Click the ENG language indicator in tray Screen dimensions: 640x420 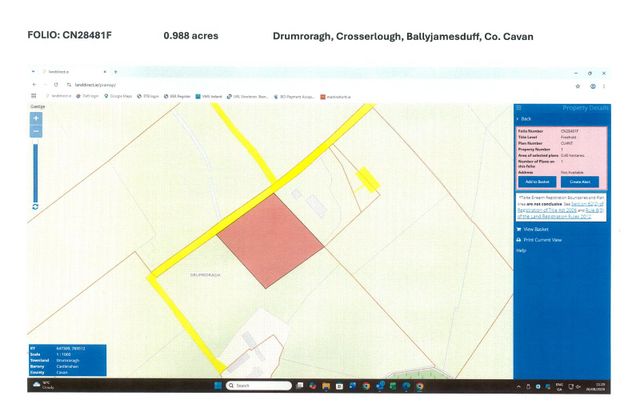click(560, 387)
